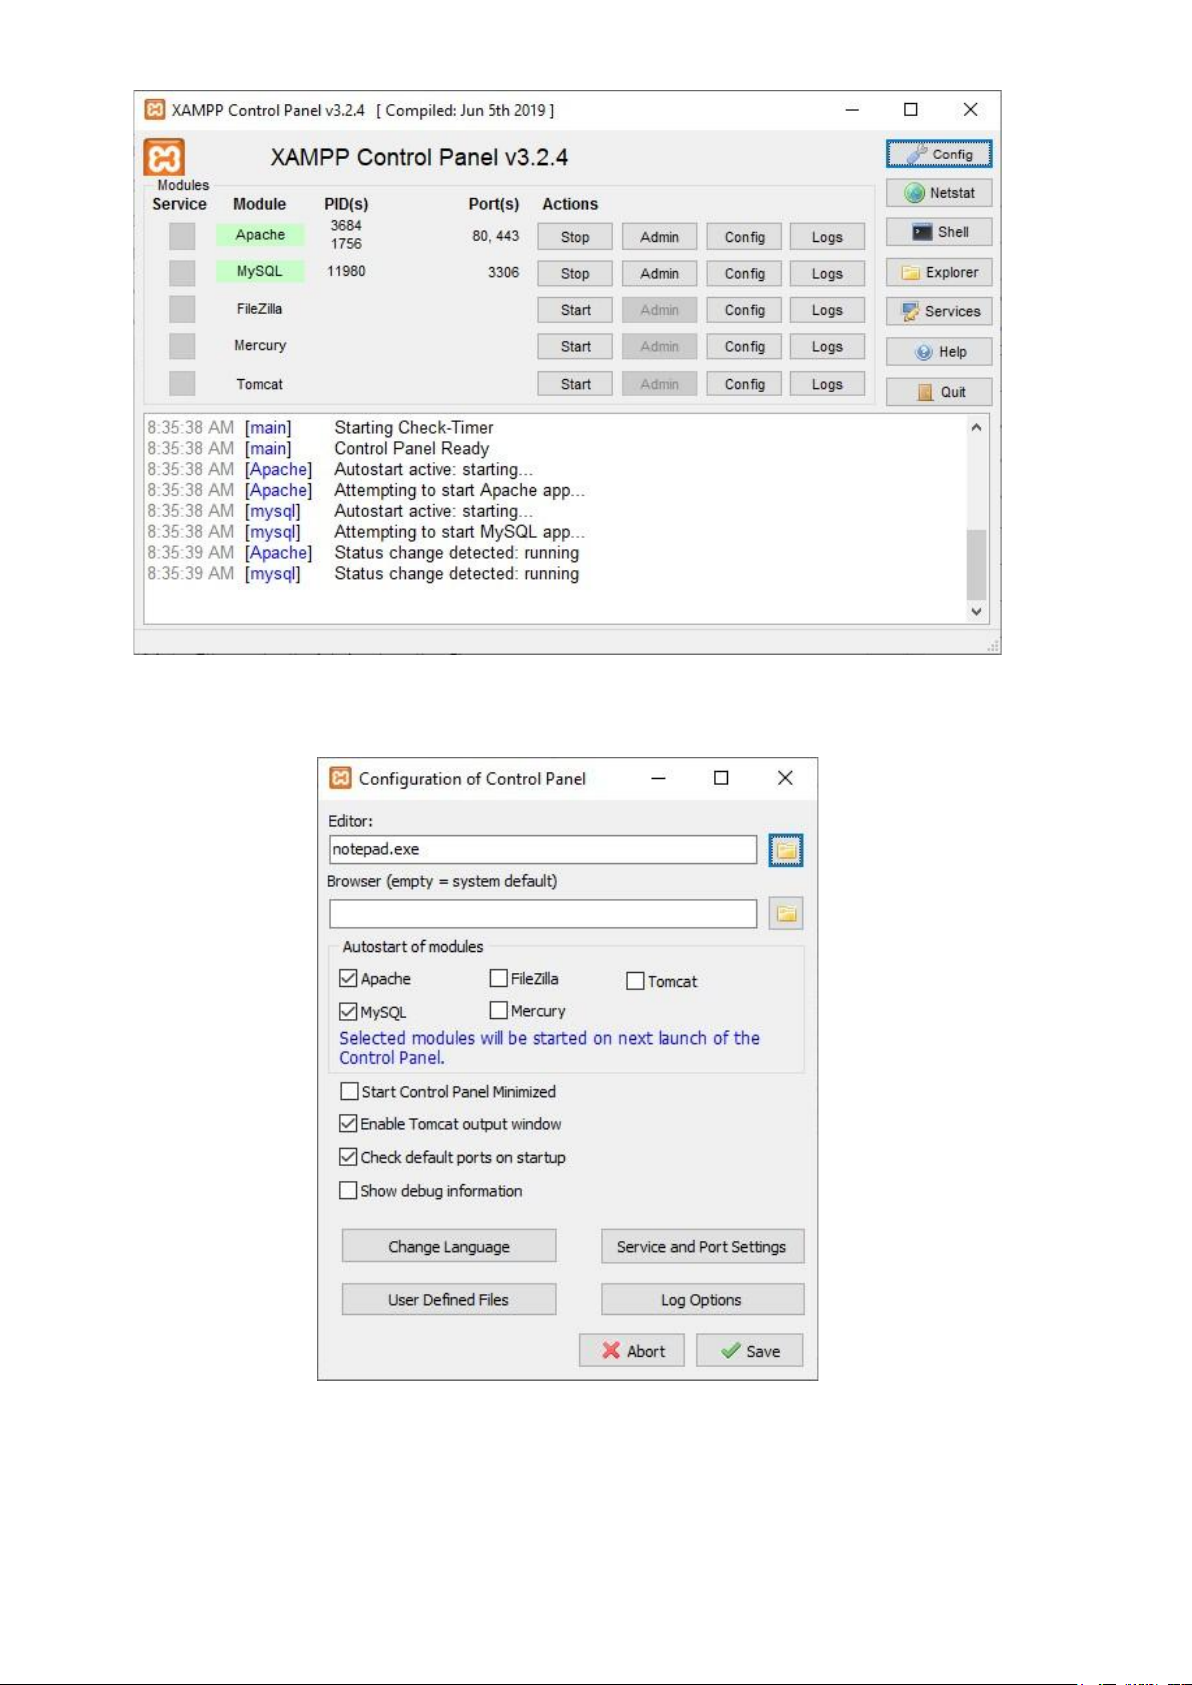
Task: Toggle Start Control Panel Minimized
Action: (x=349, y=1091)
